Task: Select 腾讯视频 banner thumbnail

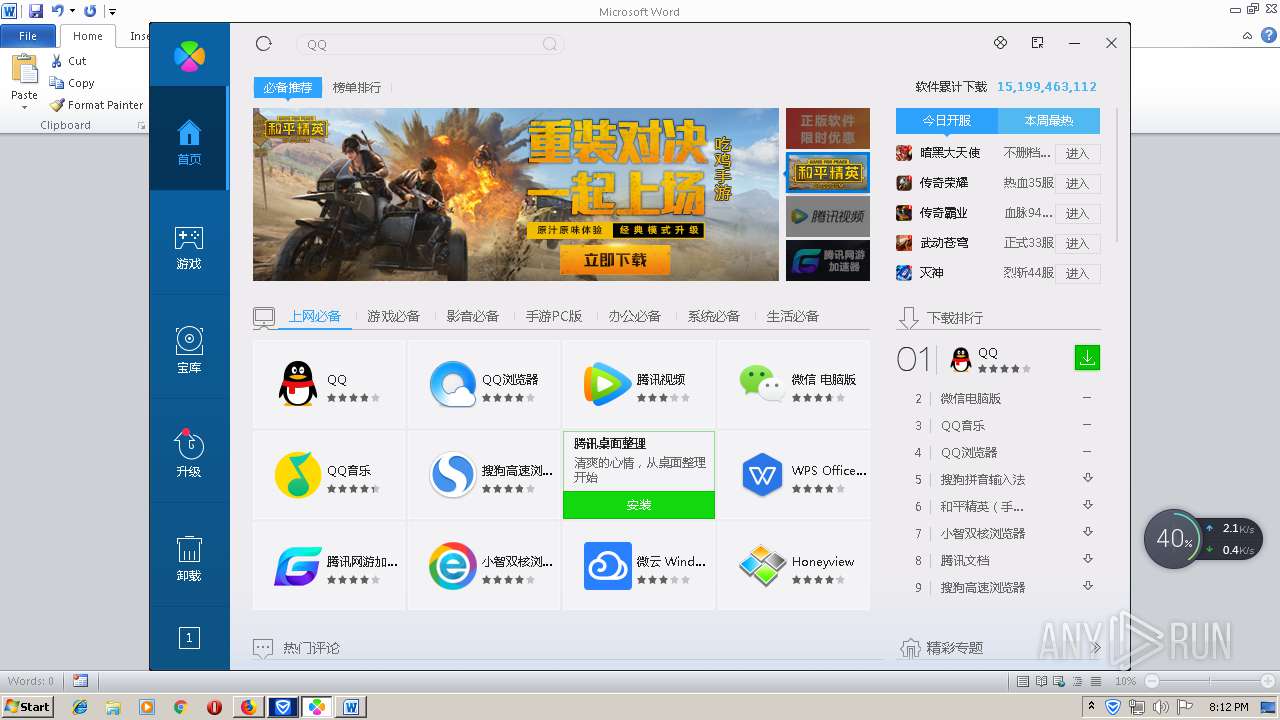Action: point(828,216)
